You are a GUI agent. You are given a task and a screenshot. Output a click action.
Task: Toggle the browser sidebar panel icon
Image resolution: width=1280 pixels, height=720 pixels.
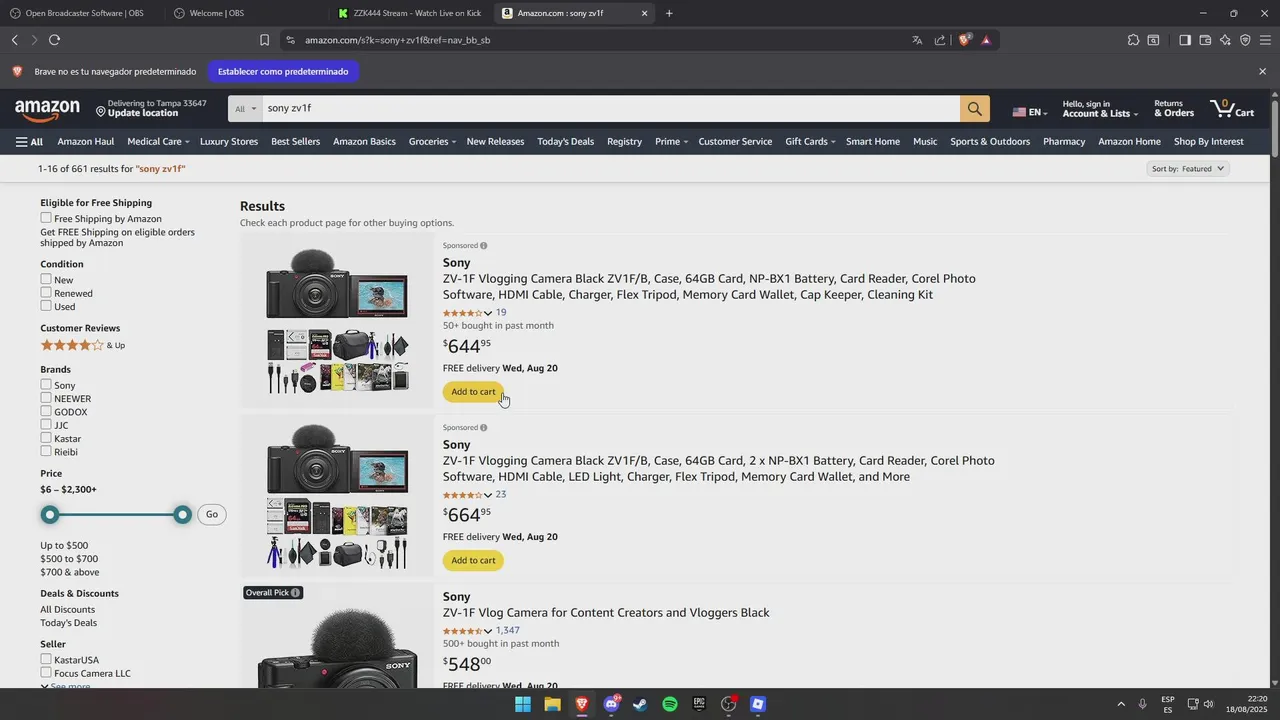coord(1185,40)
